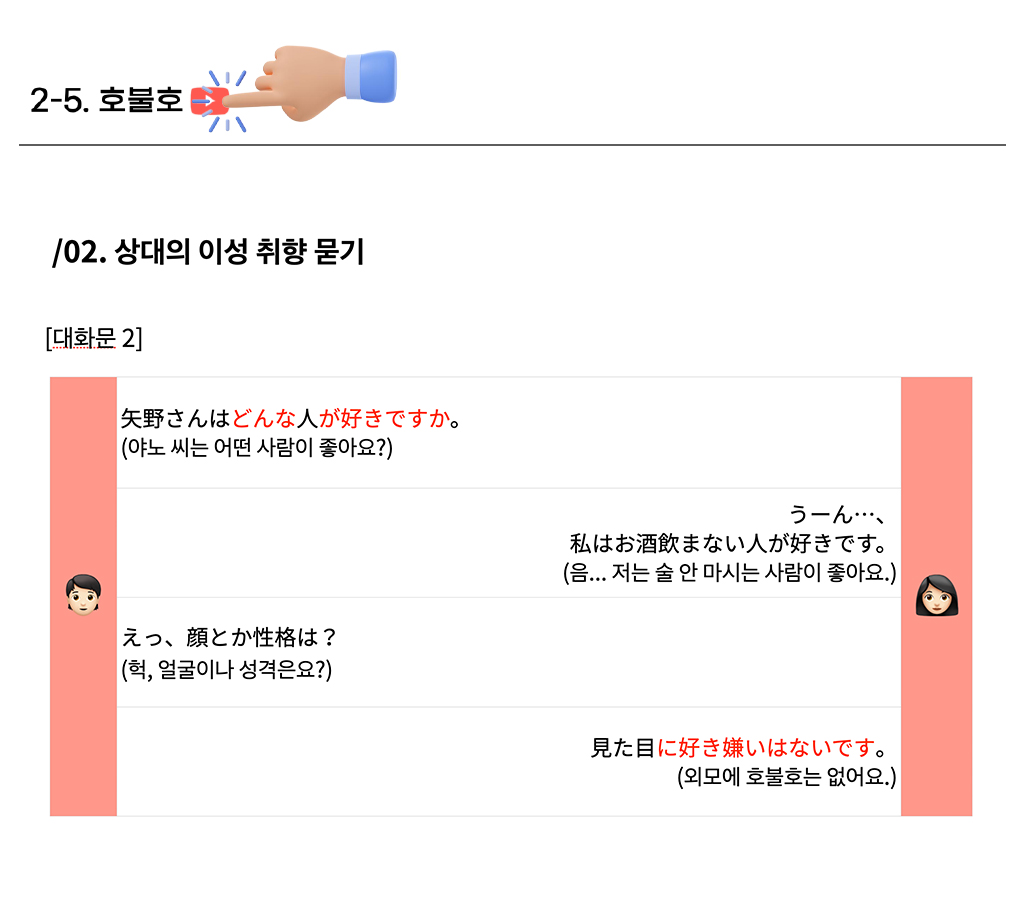Click the name "矢野さん" in the first line
The width and height of the screenshot is (1024, 916).
(165, 418)
